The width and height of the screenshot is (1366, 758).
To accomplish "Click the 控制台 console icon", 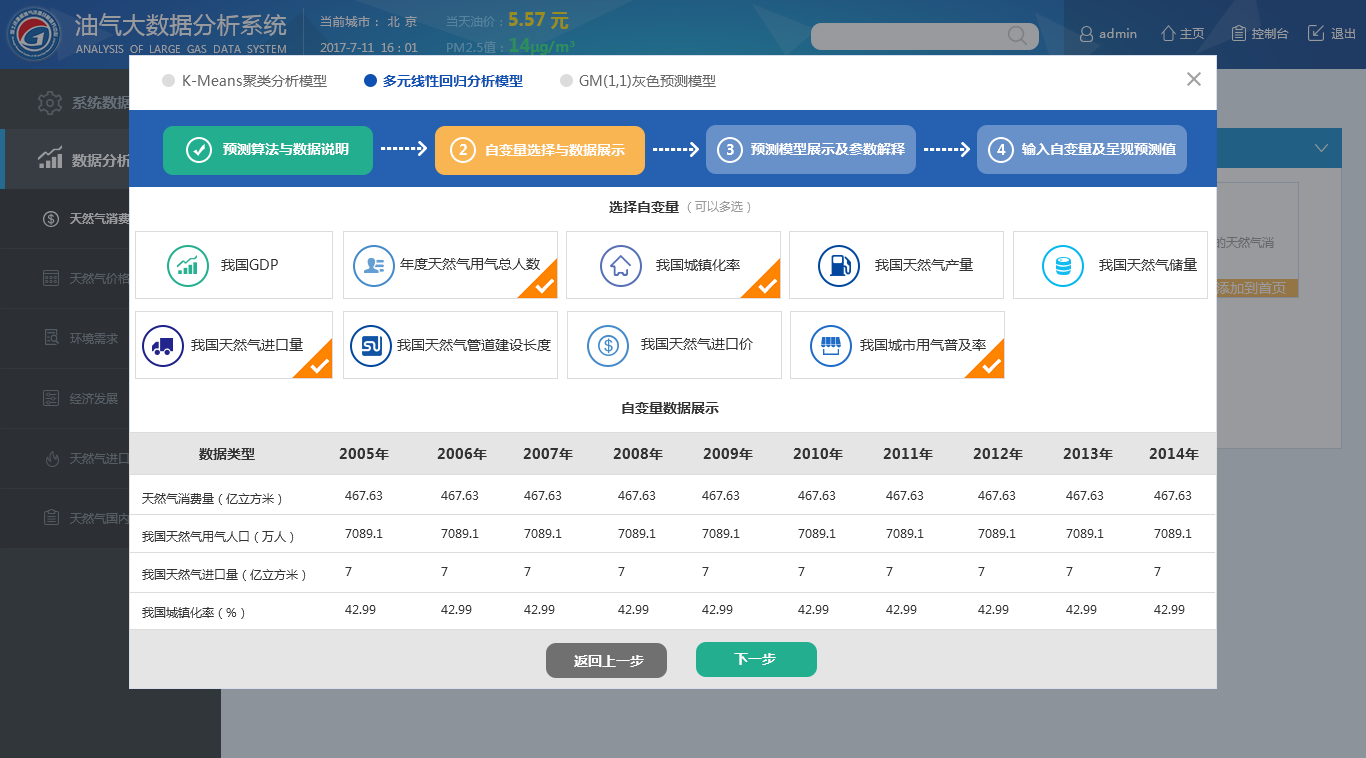I will [1238, 33].
